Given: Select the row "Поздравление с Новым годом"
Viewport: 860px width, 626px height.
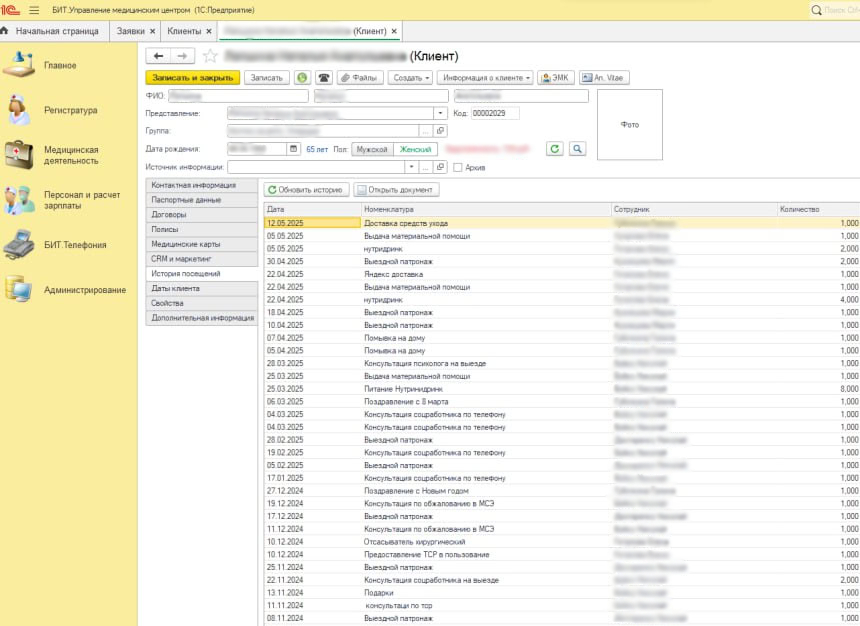Looking at the screenshot, I should point(562,491).
